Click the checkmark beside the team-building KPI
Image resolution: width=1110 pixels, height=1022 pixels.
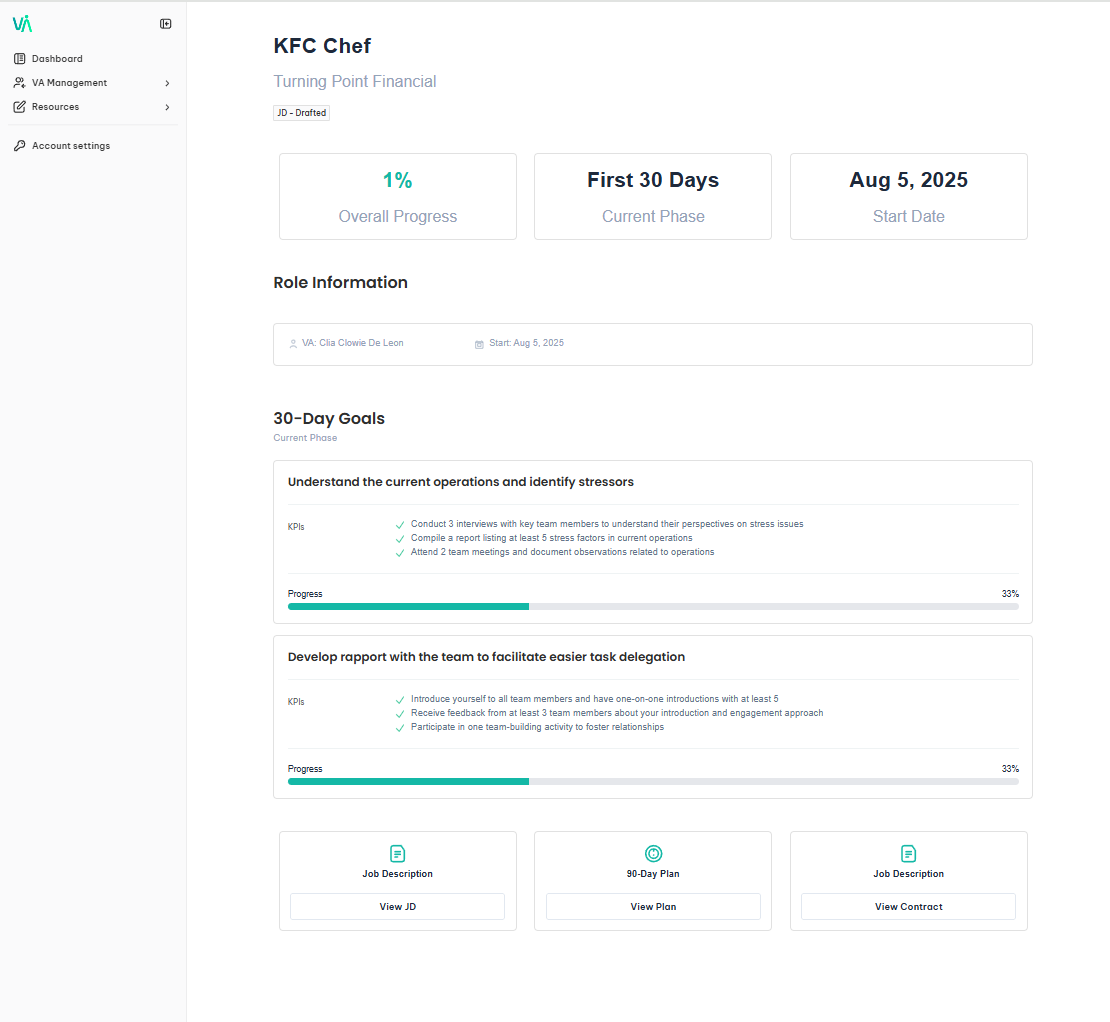[399, 727]
